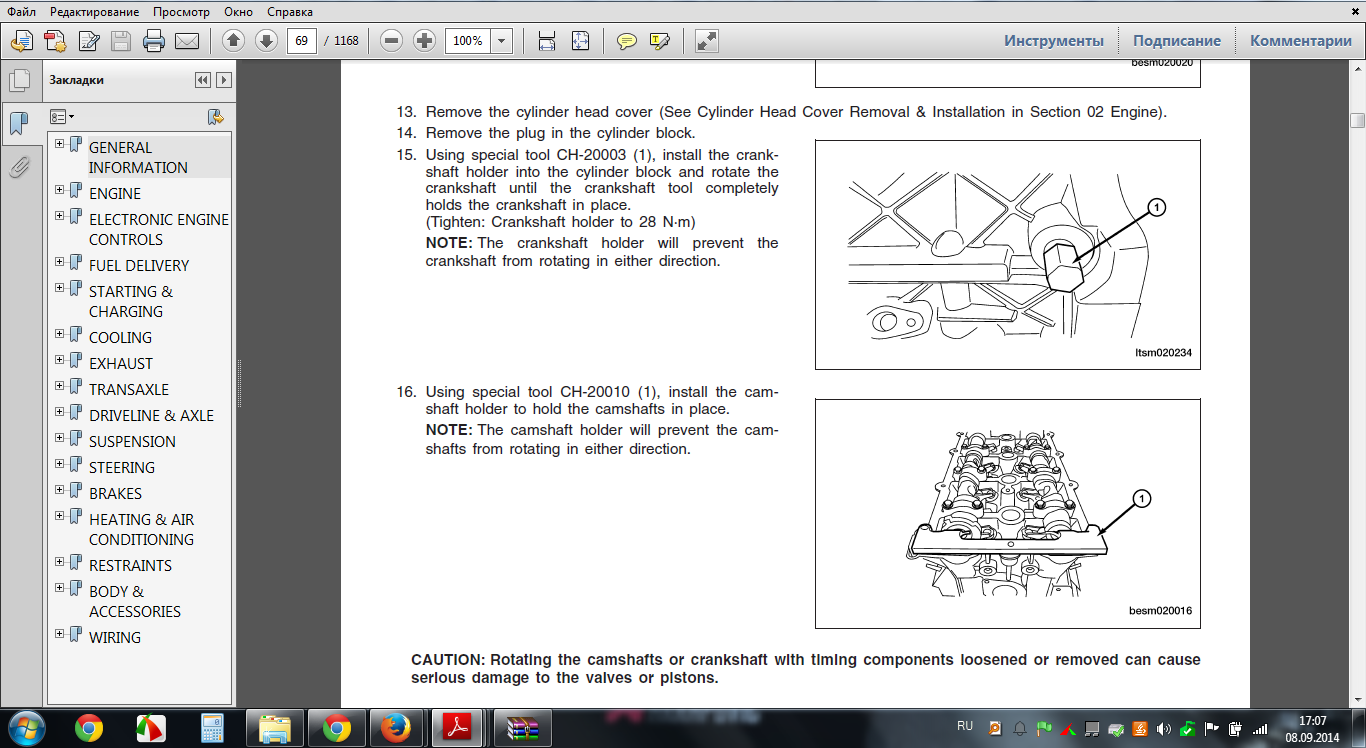Add a sticky note comment
This screenshot has width=1366, height=748.
click(x=627, y=41)
